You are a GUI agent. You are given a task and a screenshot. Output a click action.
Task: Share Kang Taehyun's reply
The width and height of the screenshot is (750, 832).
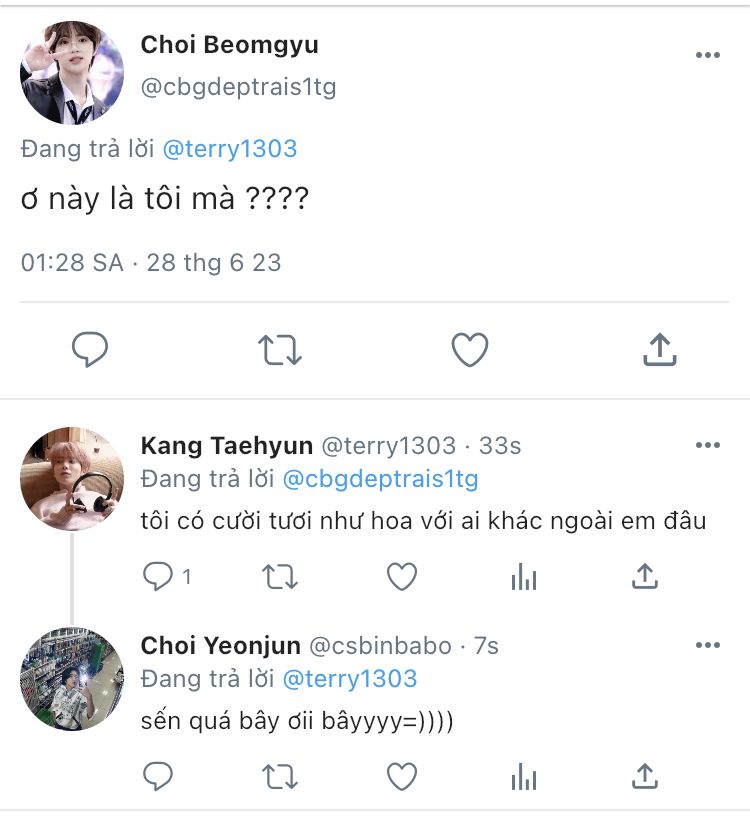tap(645, 576)
